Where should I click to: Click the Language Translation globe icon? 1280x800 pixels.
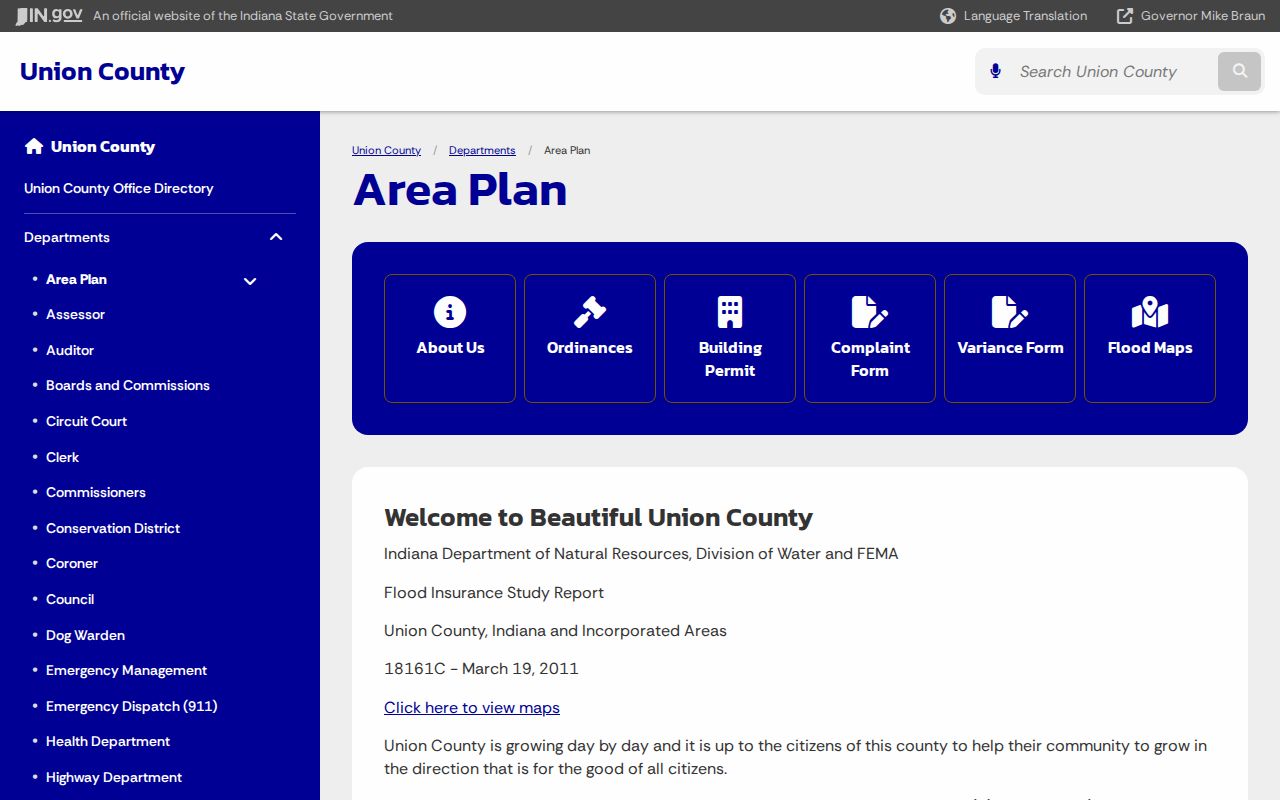tap(948, 16)
